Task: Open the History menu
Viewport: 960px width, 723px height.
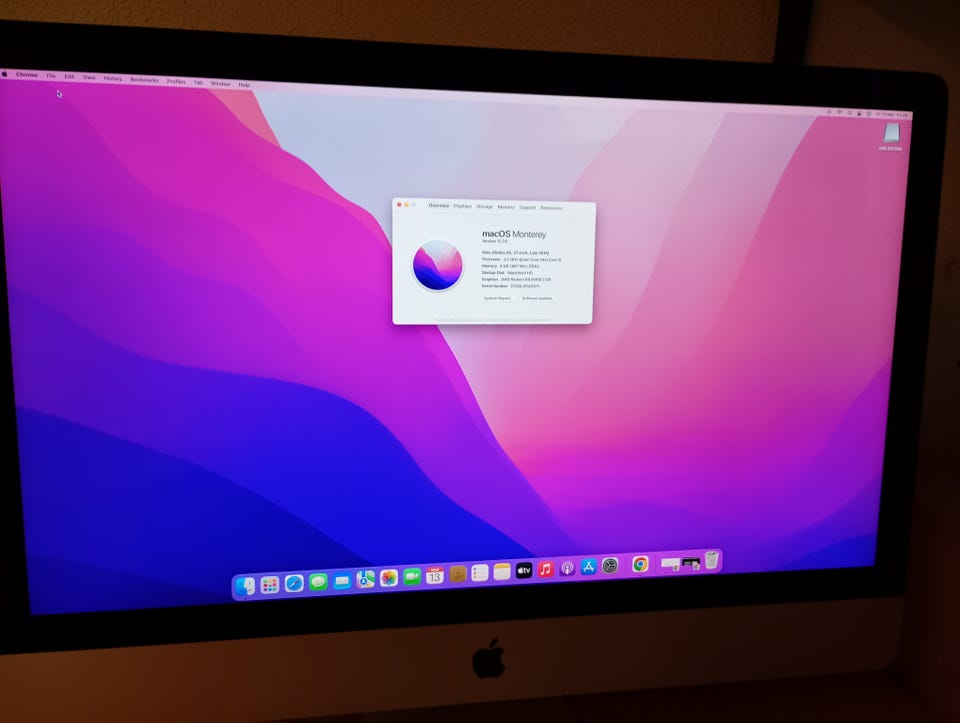Action: coord(113,78)
